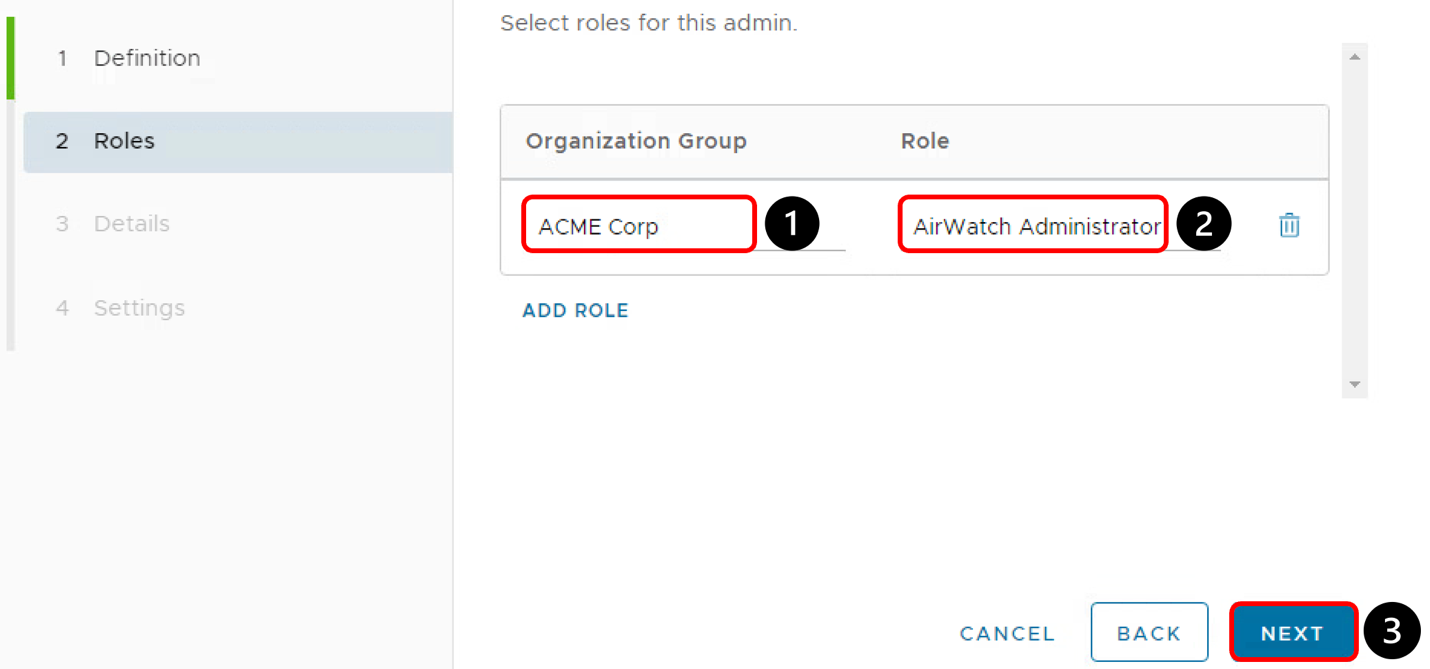Click the Organization Group column header

tap(636, 141)
